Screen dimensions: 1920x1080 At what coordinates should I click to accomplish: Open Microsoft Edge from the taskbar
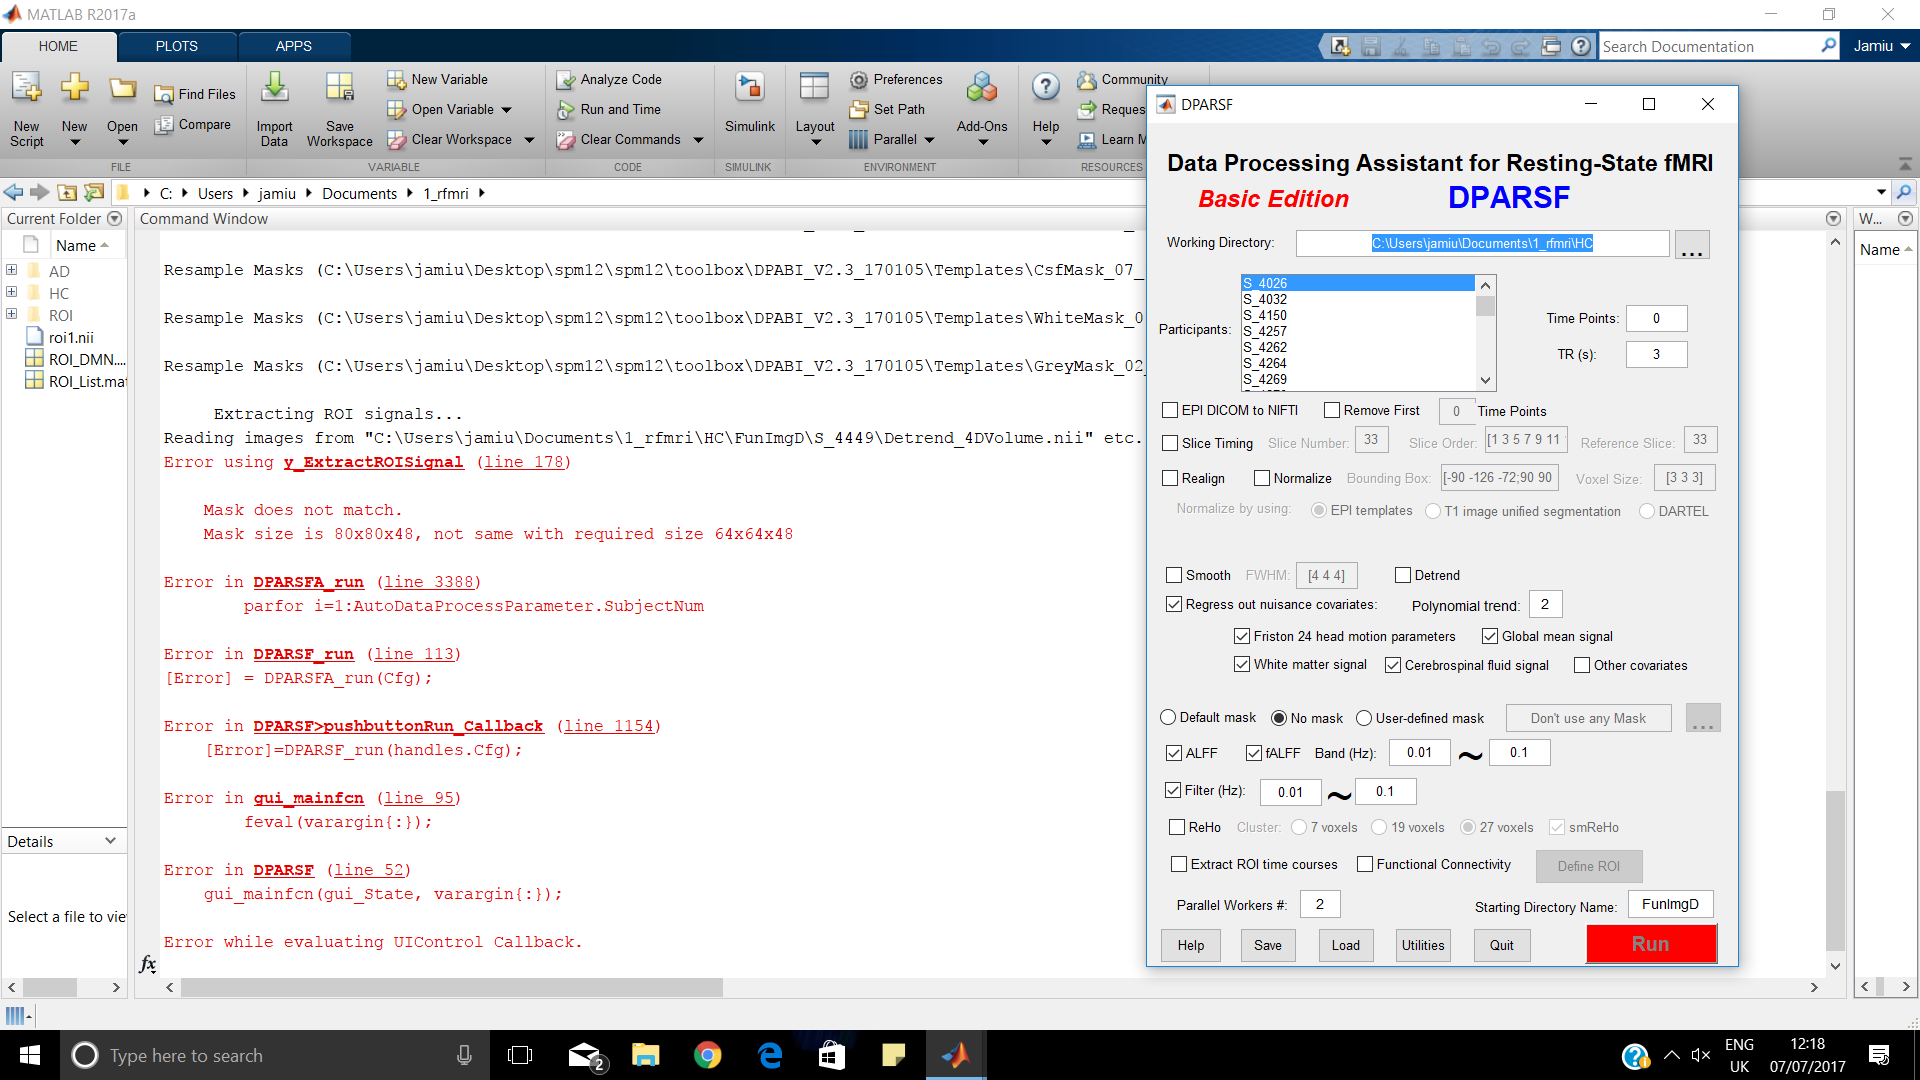(x=770, y=1055)
